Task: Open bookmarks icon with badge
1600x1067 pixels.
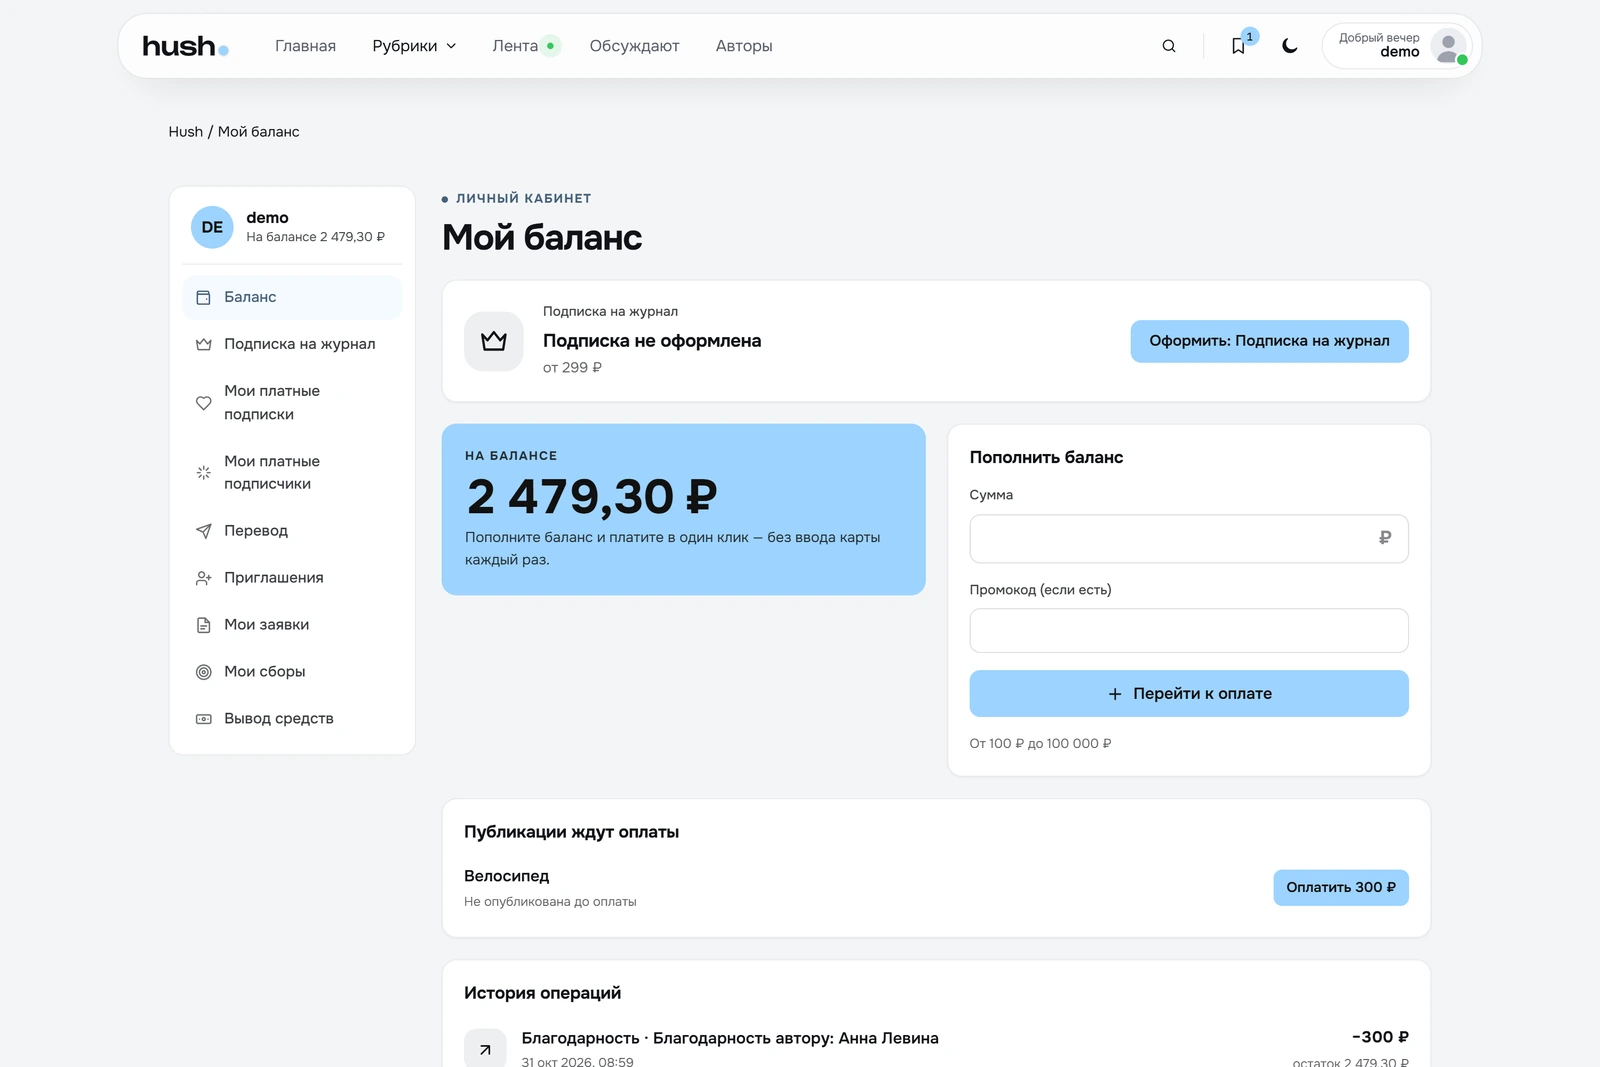Action: (x=1239, y=45)
